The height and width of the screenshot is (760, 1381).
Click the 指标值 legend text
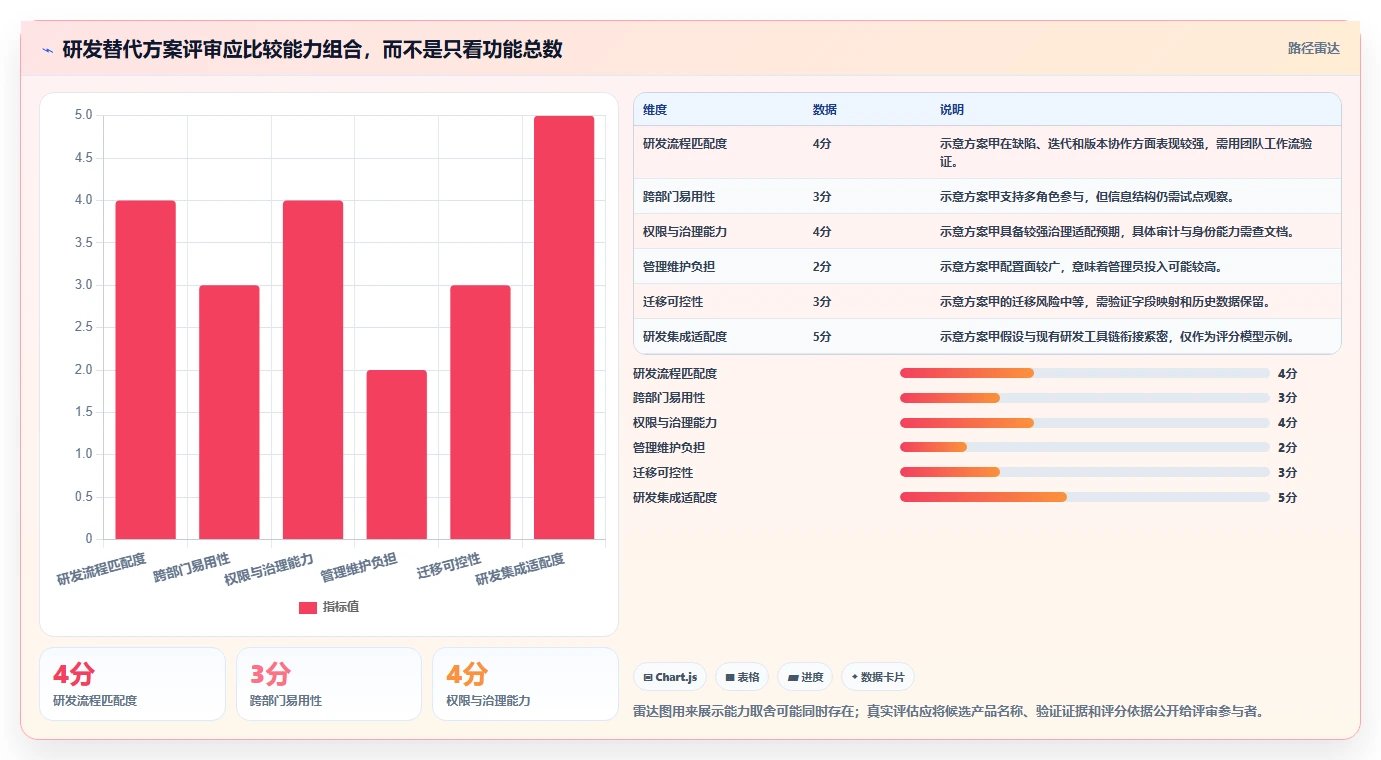tap(341, 607)
